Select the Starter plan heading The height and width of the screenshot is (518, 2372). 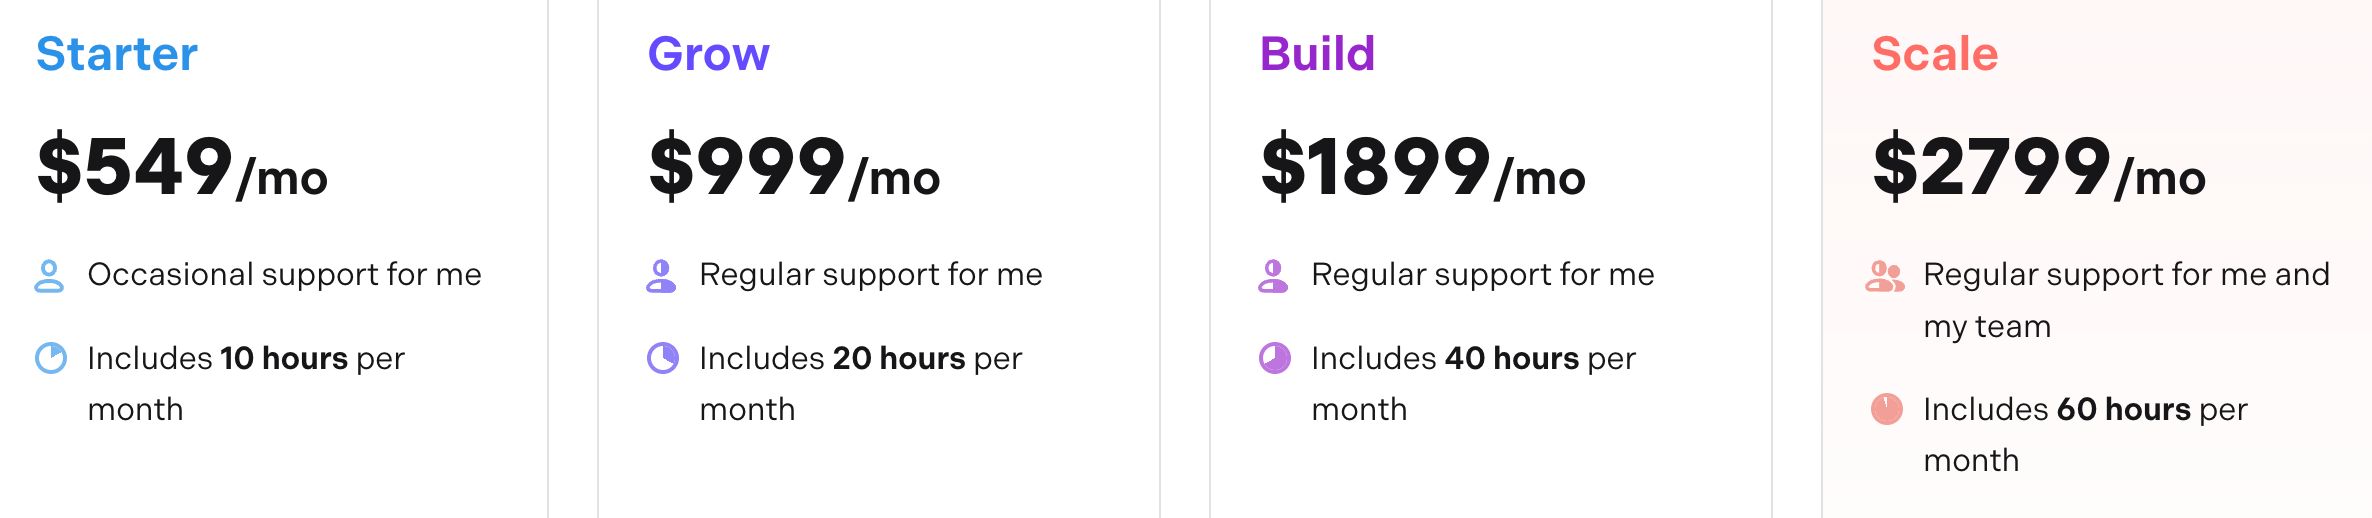(117, 54)
